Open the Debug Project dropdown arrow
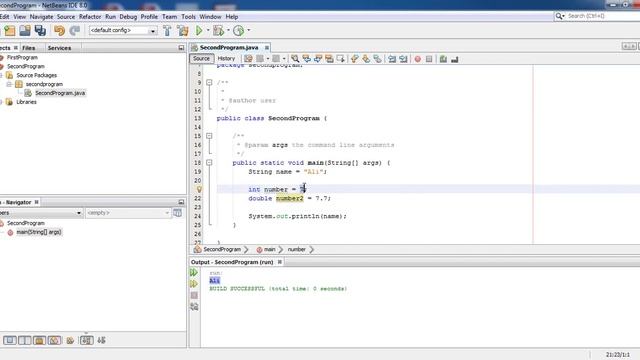This screenshot has height=360, width=640. [228, 31]
